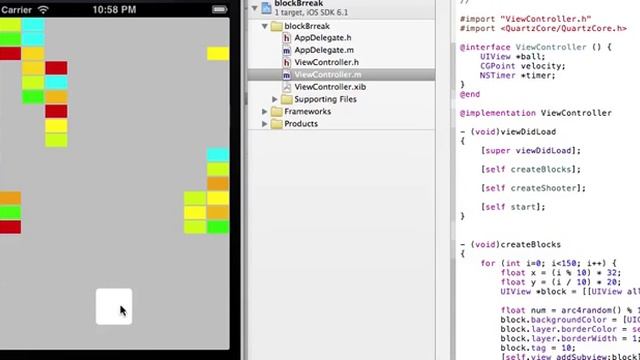Click the lone yellow block at top right
The height and width of the screenshot is (360, 640).
click(x=218, y=53)
